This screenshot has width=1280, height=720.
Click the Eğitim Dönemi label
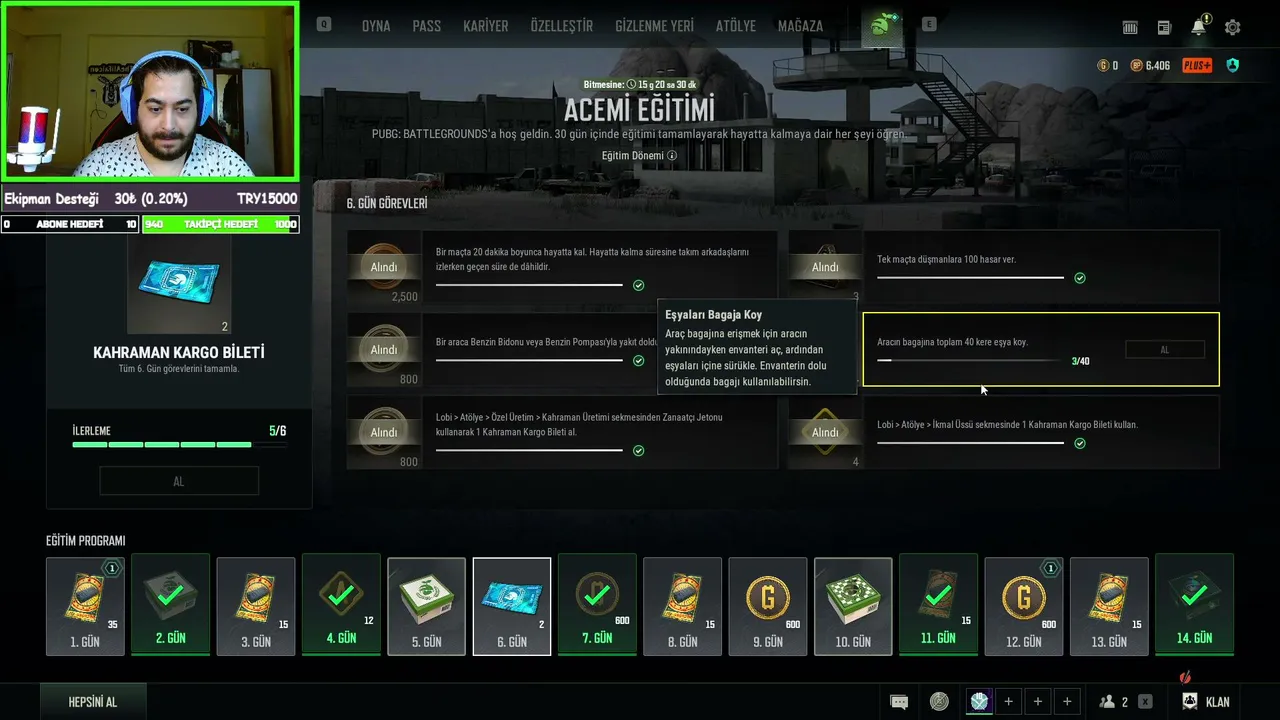click(x=633, y=156)
